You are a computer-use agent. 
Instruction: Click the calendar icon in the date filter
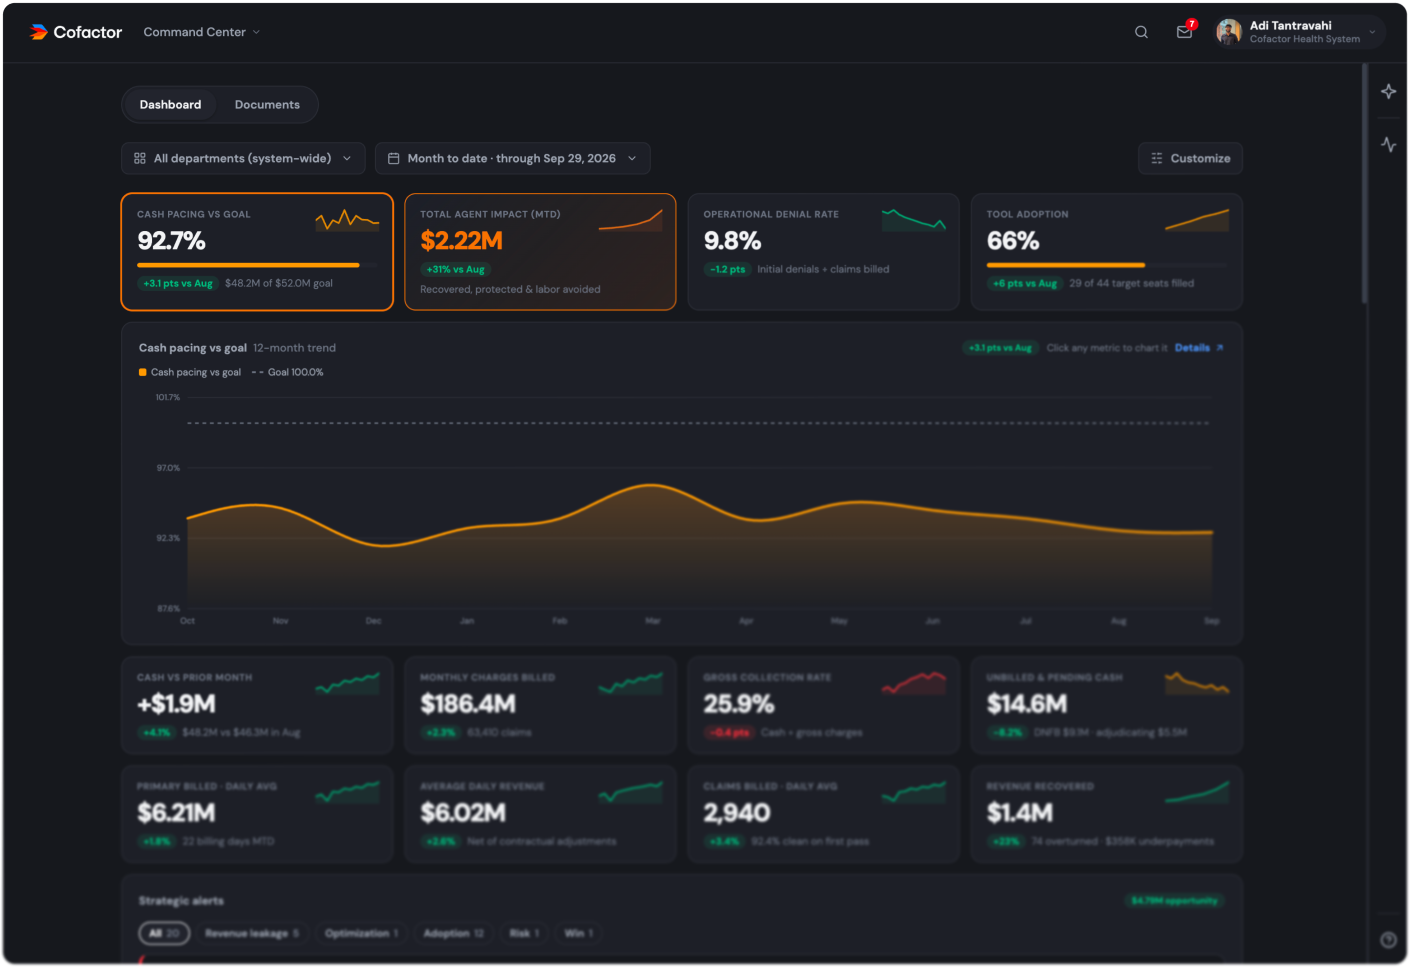pos(394,158)
